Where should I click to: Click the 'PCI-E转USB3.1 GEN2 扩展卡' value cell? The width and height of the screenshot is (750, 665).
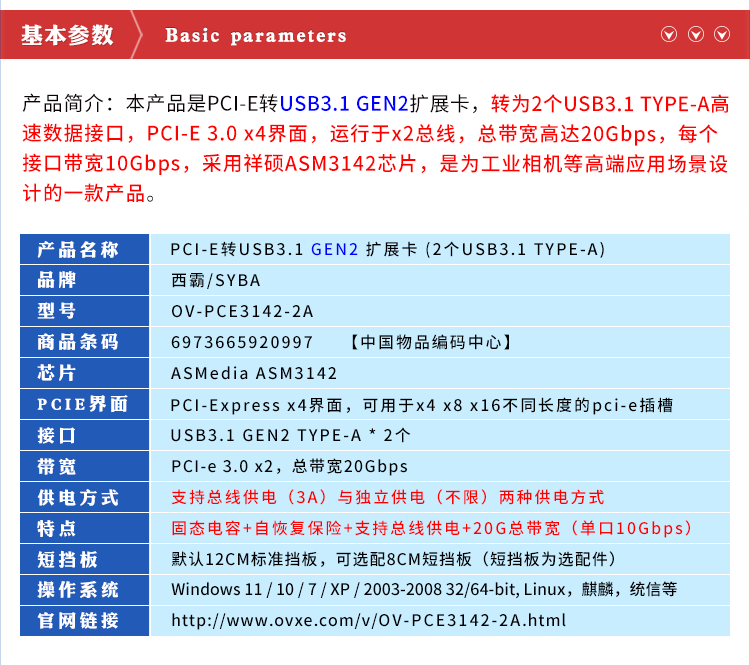coord(440,249)
